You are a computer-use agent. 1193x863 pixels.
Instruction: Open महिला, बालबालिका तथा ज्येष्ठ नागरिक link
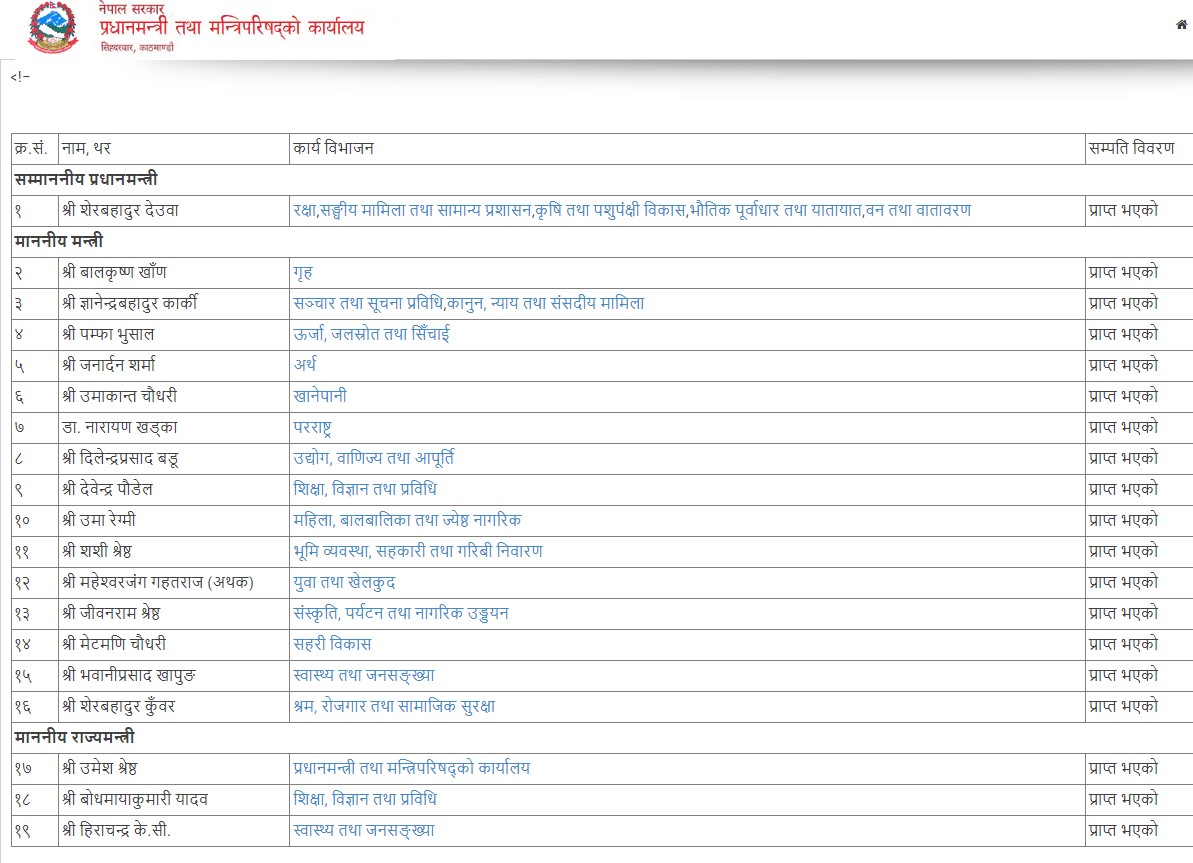click(x=407, y=520)
